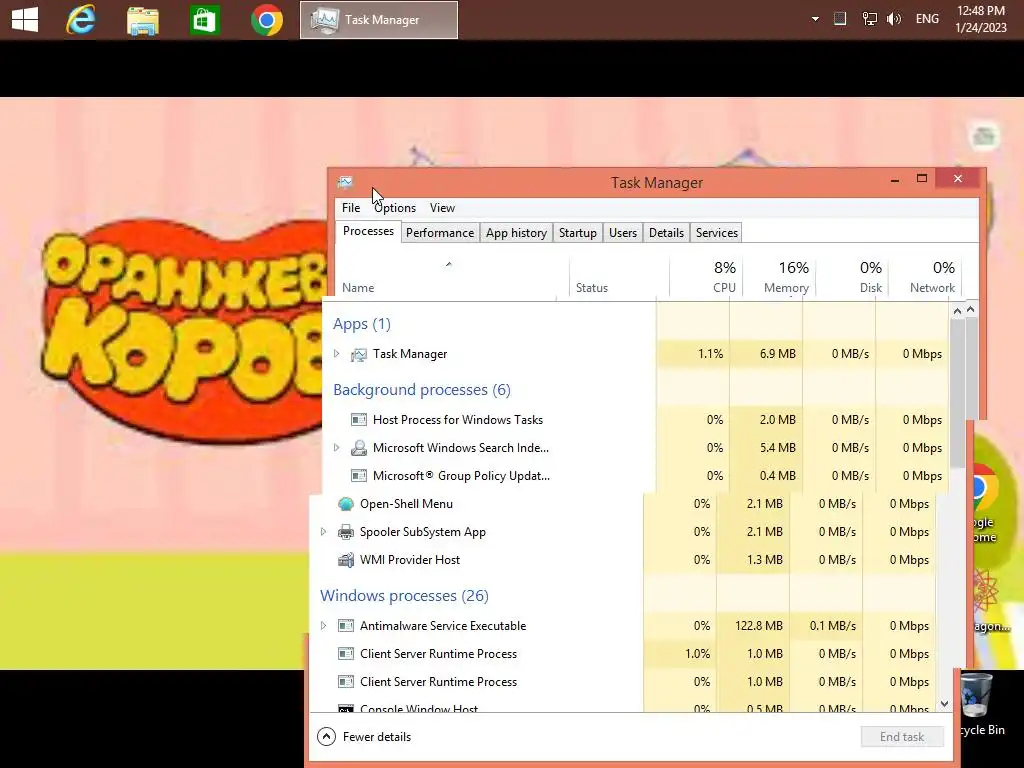
Task: Select the Recycle Bin desktop icon
Action: (x=982, y=705)
